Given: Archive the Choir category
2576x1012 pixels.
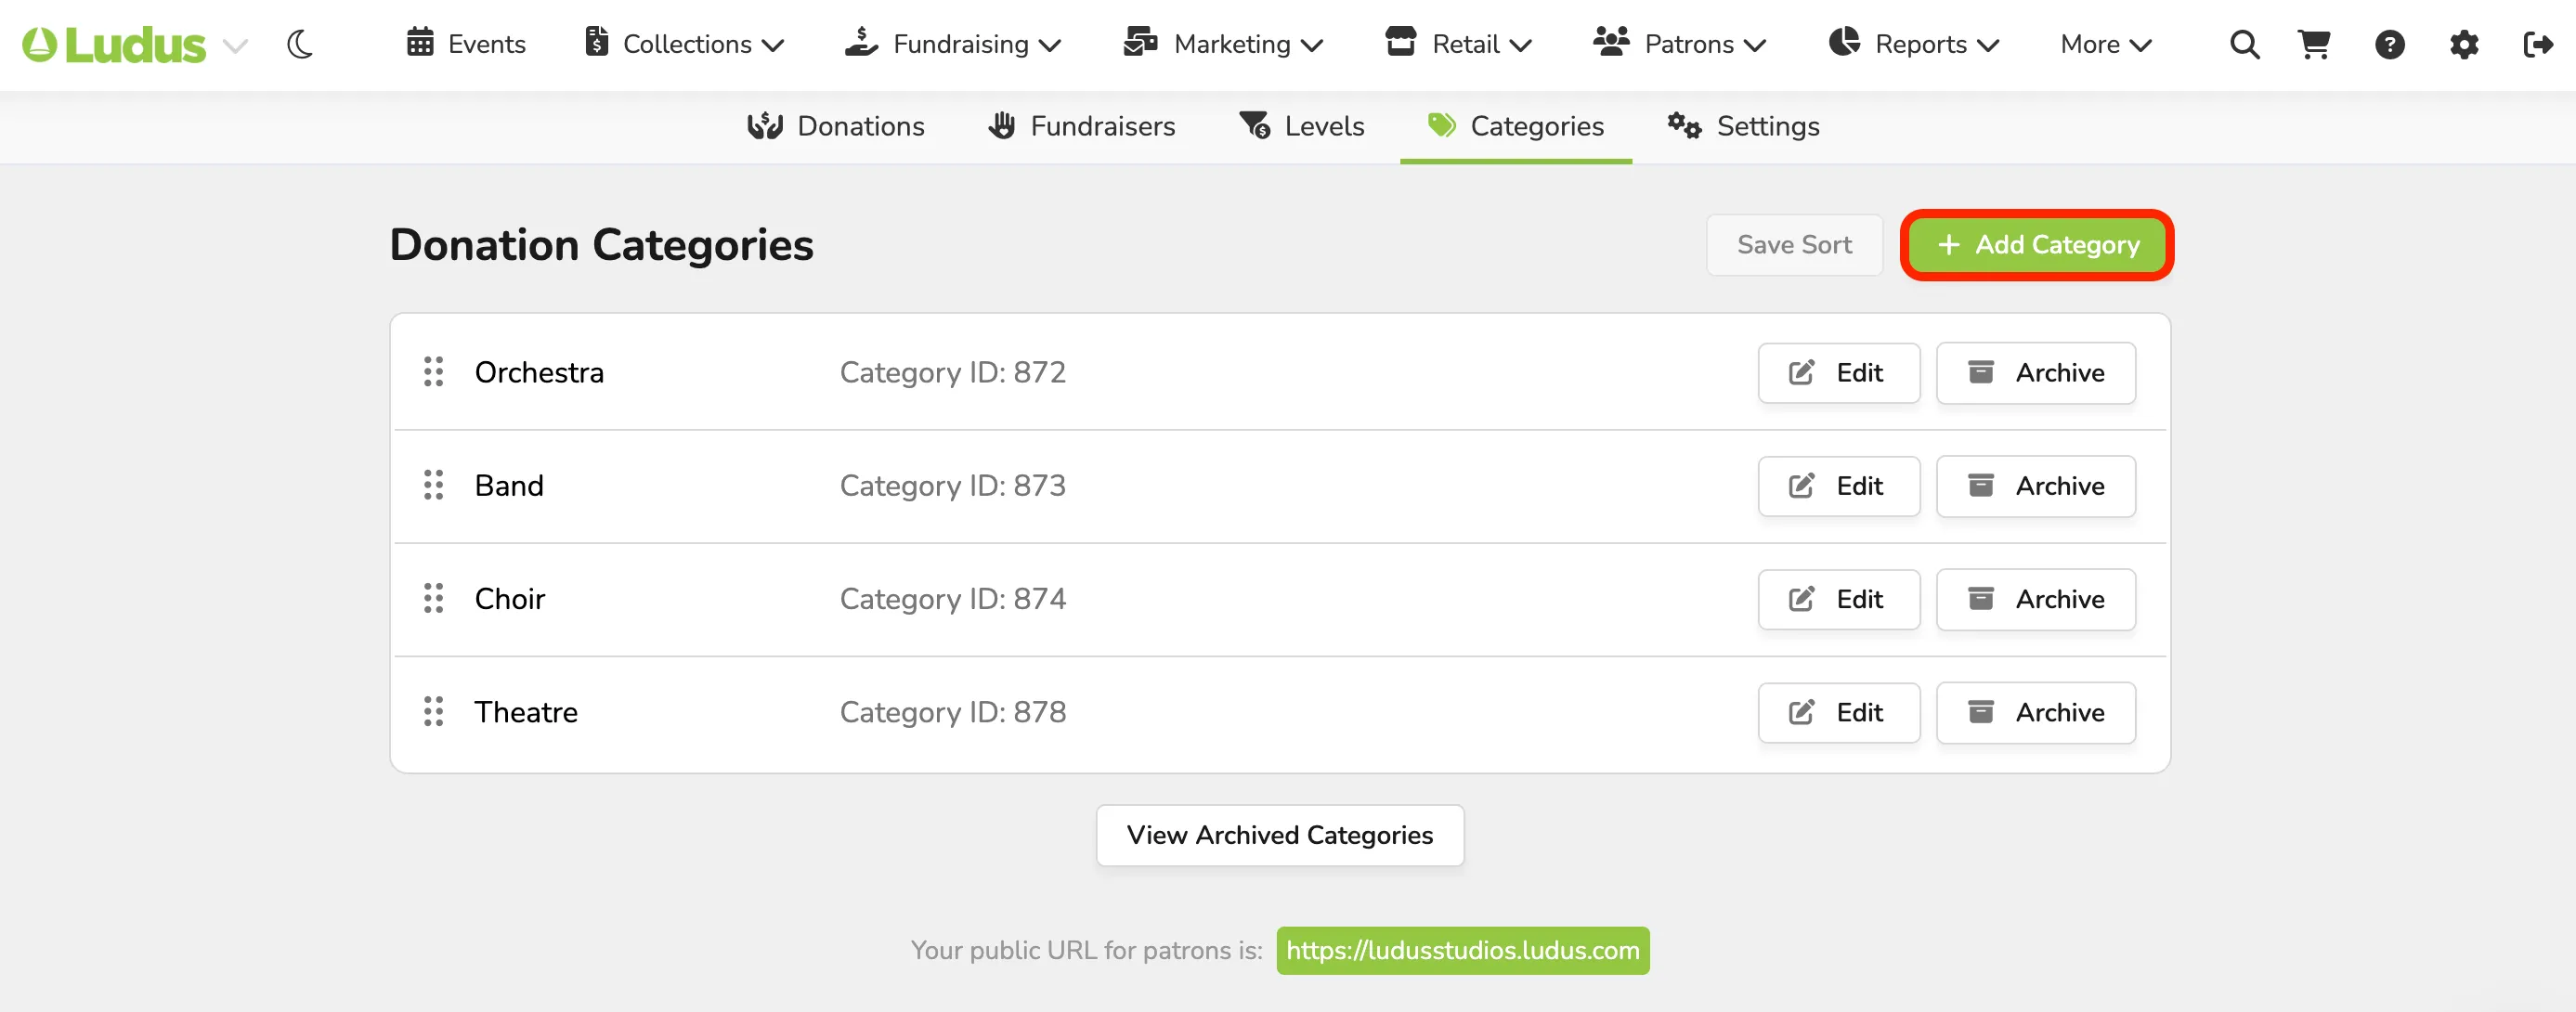Looking at the screenshot, I should point(2035,599).
